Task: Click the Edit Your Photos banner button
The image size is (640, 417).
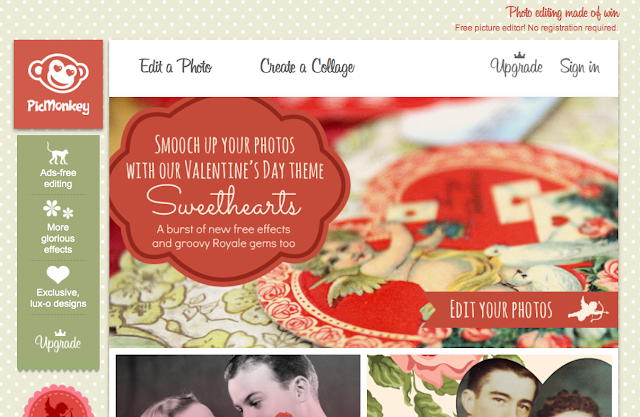Action: point(520,309)
